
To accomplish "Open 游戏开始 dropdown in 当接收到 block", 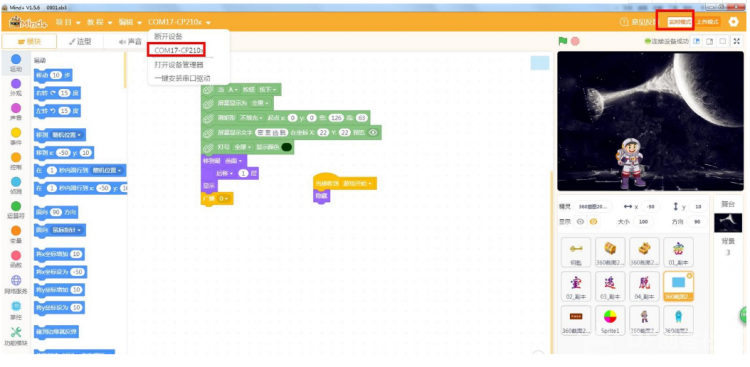I will (x=358, y=183).
